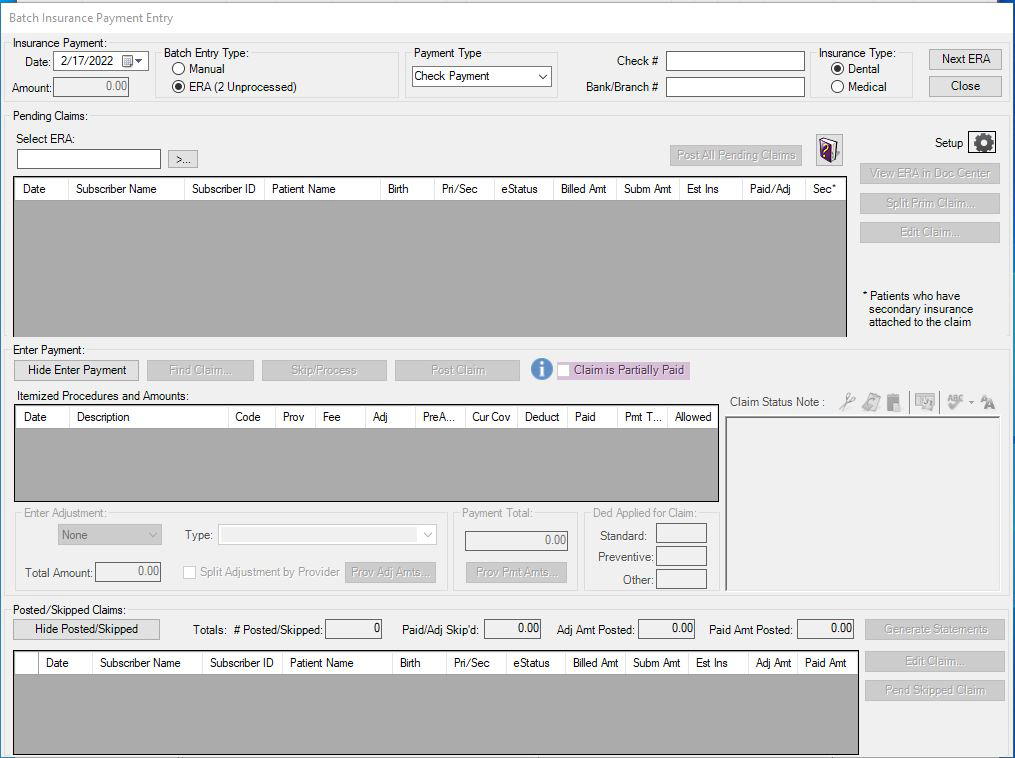This screenshot has height=758, width=1015.
Task: Open the Date calendar dropdown arrow
Action: pyautogui.click(x=138, y=61)
